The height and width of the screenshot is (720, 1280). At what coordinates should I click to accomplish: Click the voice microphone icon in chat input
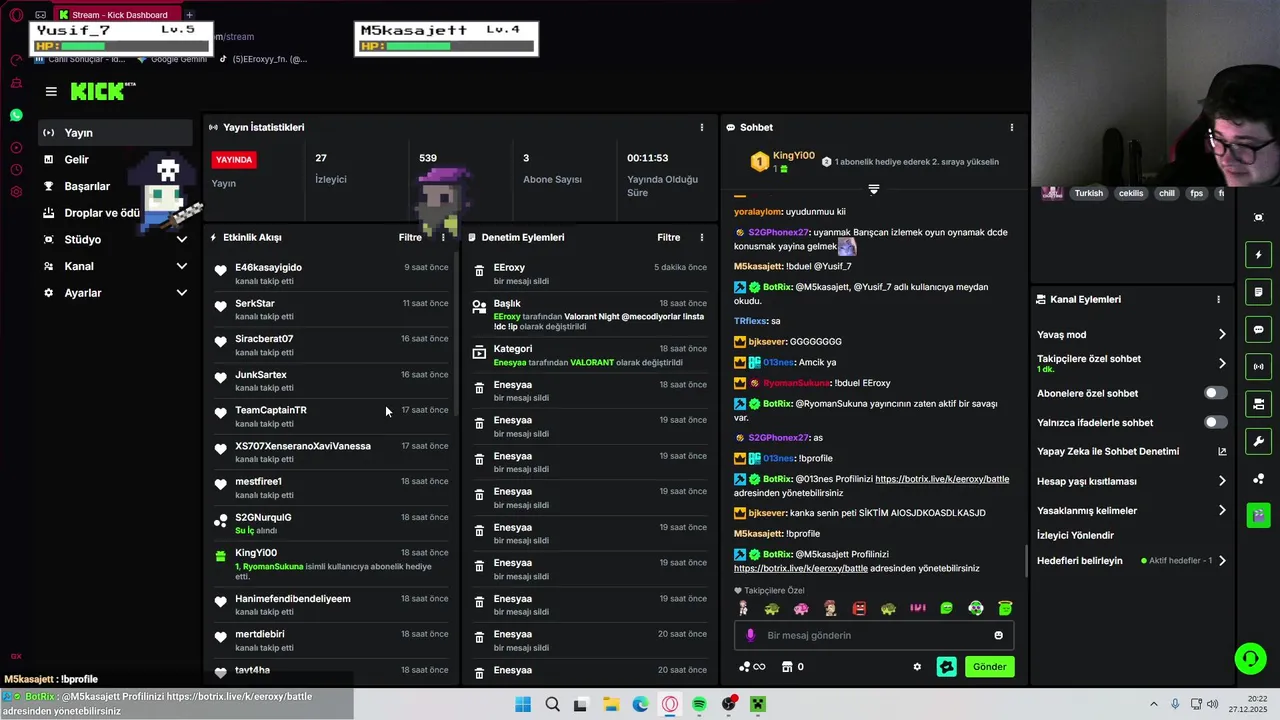pos(751,635)
